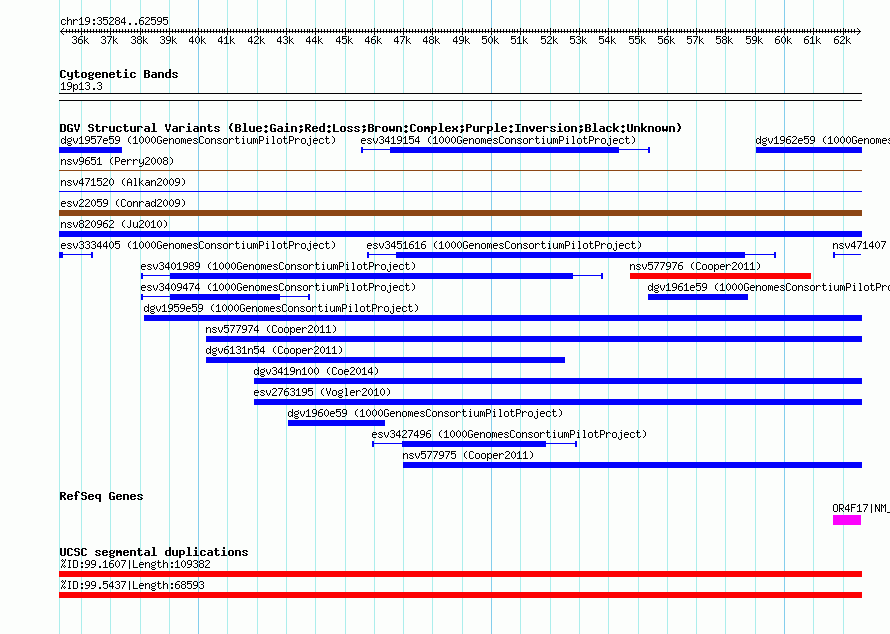Click the 62k mark on the ruler
The height and width of the screenshot is (634, 890).
click(x=842, y=40)
